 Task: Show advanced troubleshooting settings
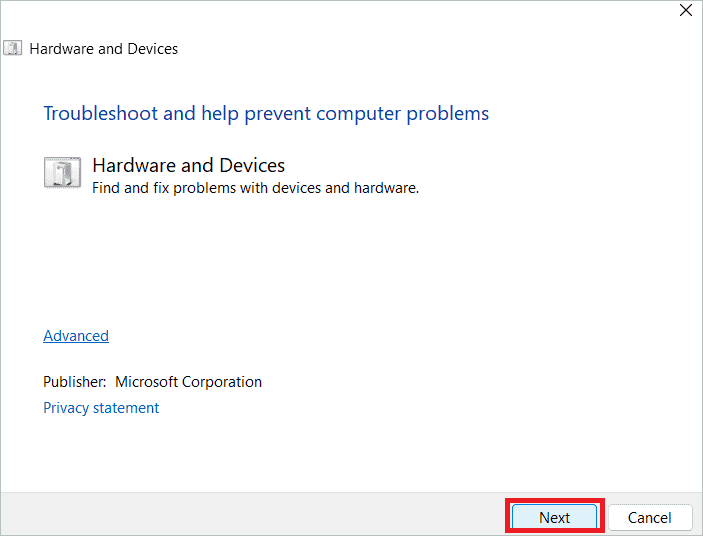(76, 336)
